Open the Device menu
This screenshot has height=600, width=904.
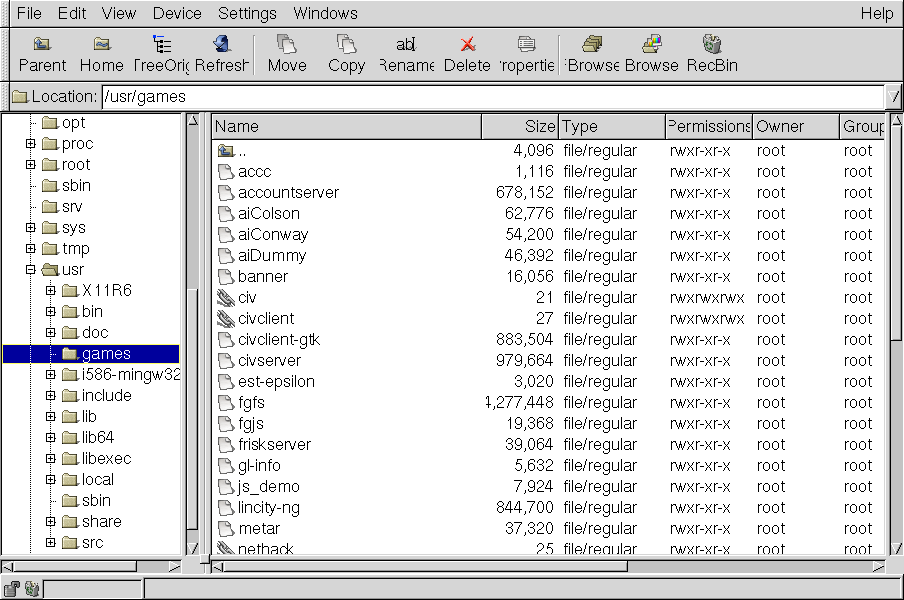pyautogui.click(x=177, y=13)
